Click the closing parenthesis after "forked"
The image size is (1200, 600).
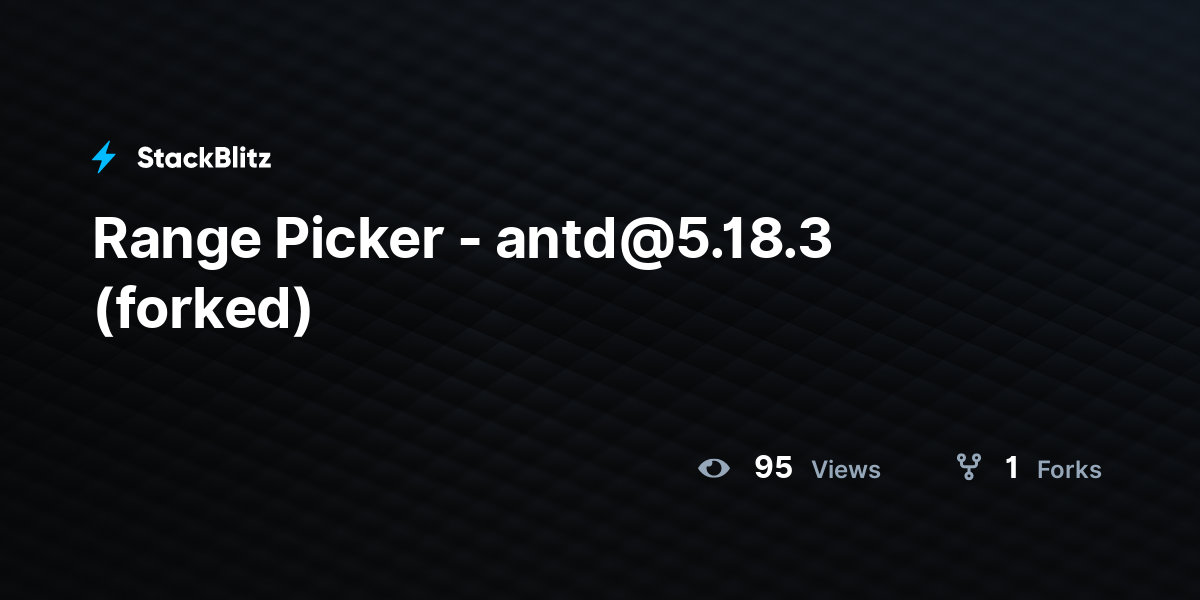pos(304,312)
